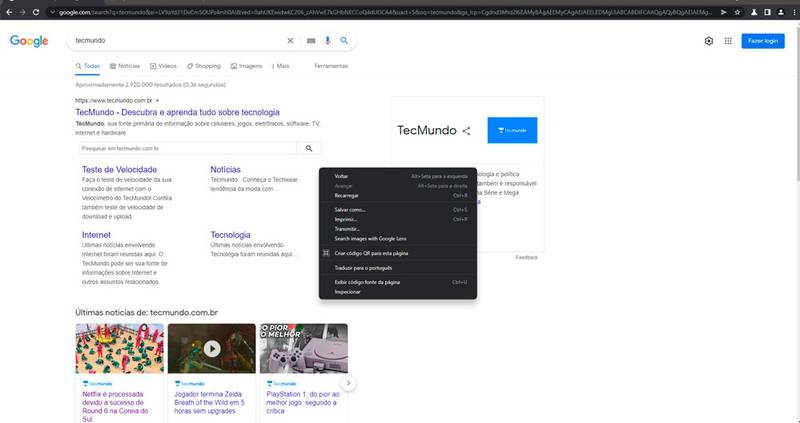800x423 pixels.
Task: Open the Netflix é processada news link
Action: coord(116,406)
